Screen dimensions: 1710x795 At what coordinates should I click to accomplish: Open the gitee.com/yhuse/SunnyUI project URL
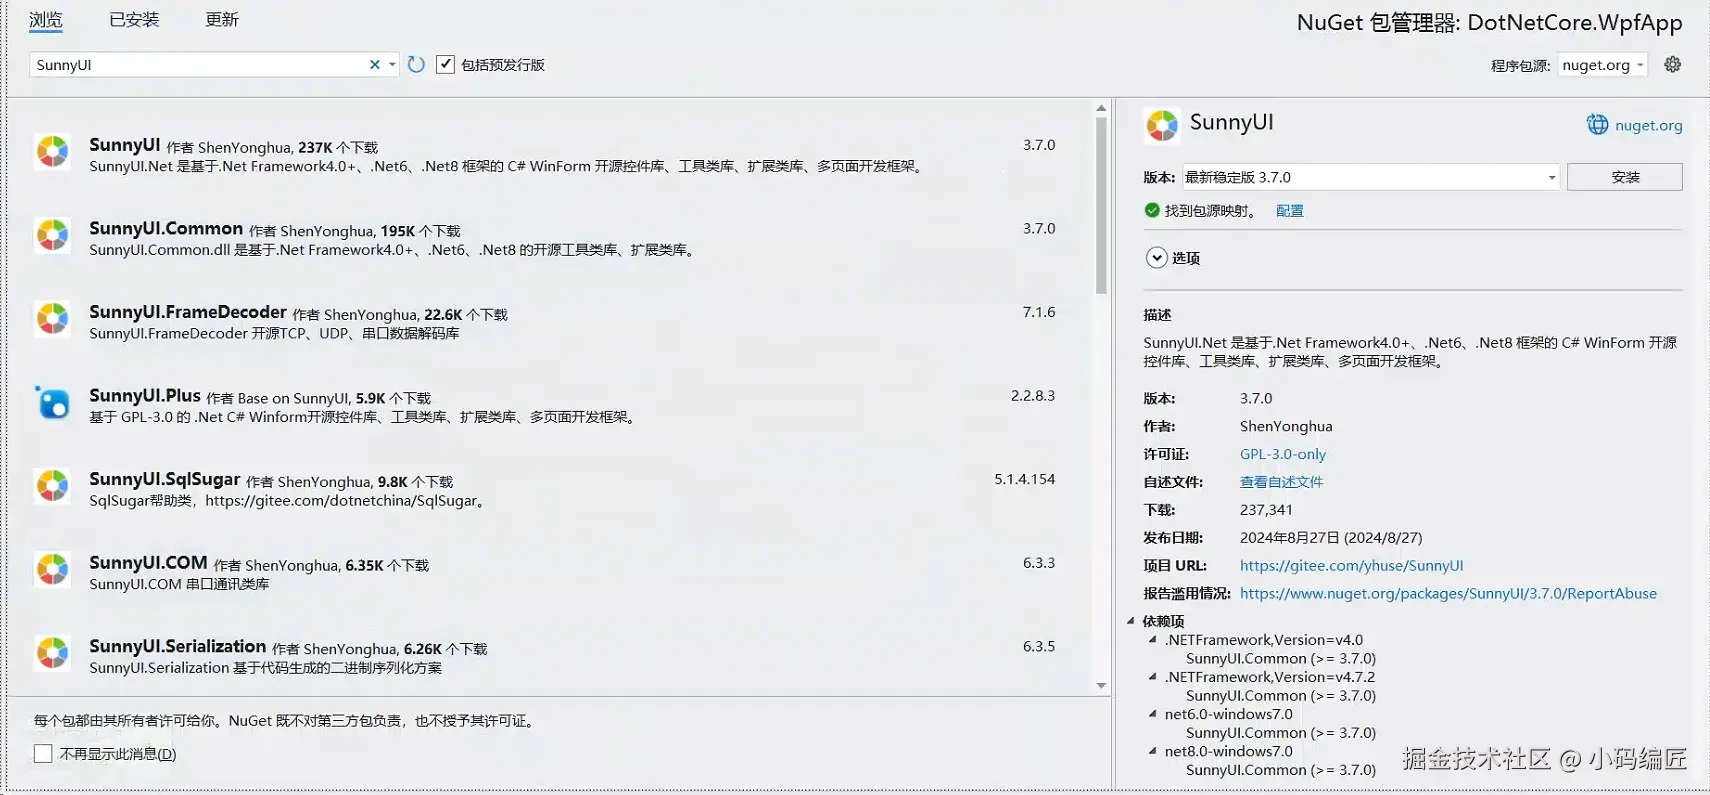click(x=1351, y=565)
